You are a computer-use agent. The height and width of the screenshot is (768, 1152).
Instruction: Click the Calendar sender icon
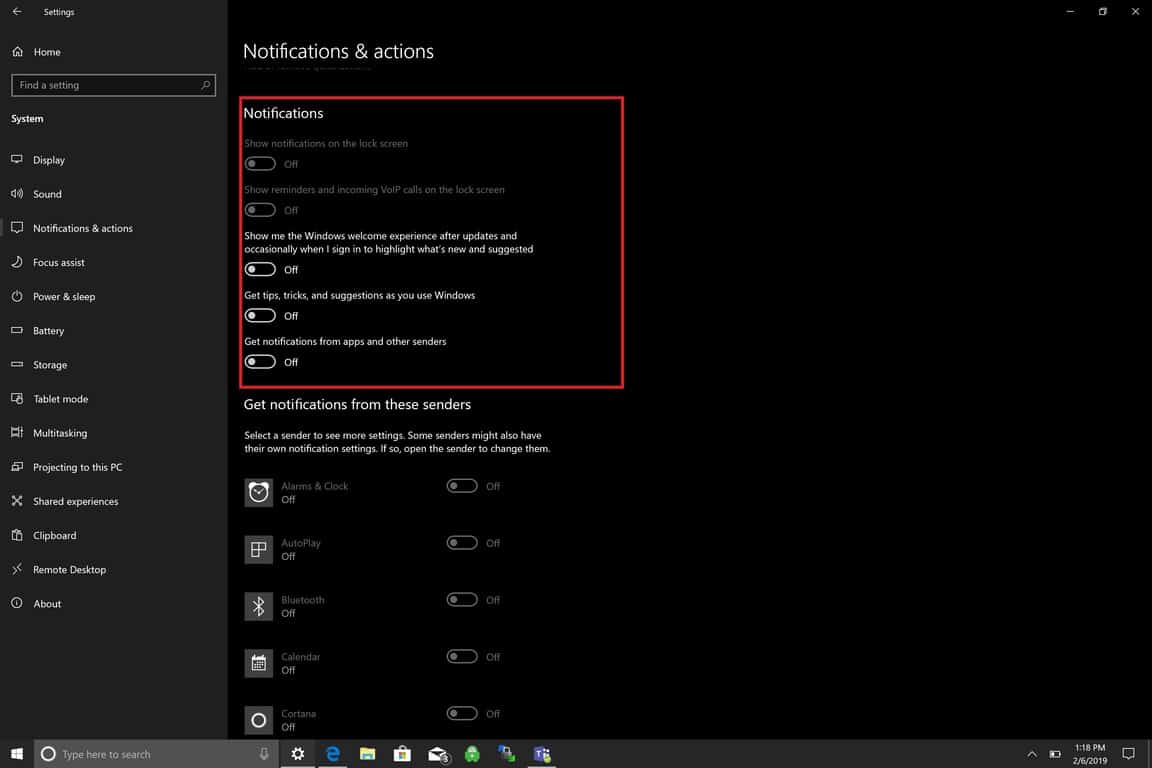point(259,663)
